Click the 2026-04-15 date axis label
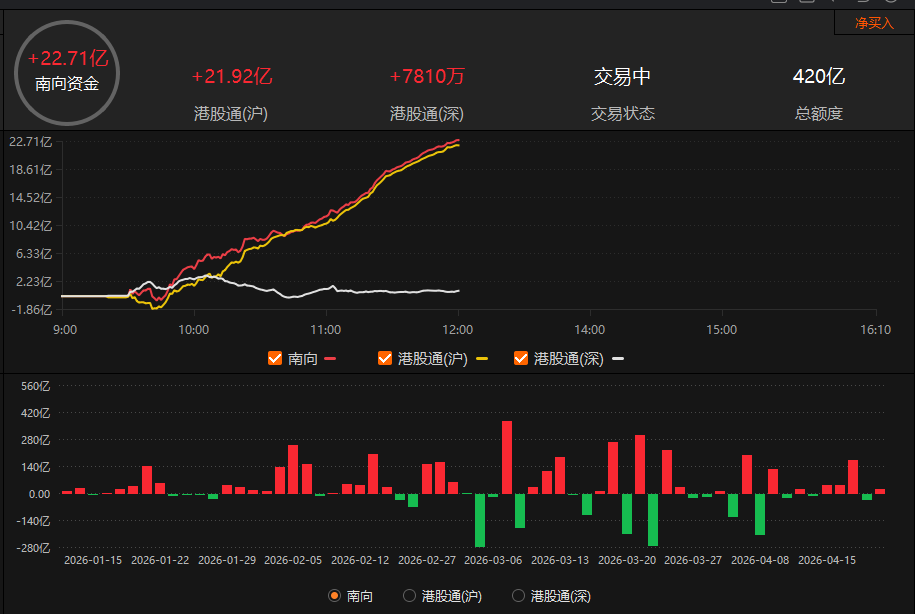The width and height of the screenshot is (915, 614). 827,560
